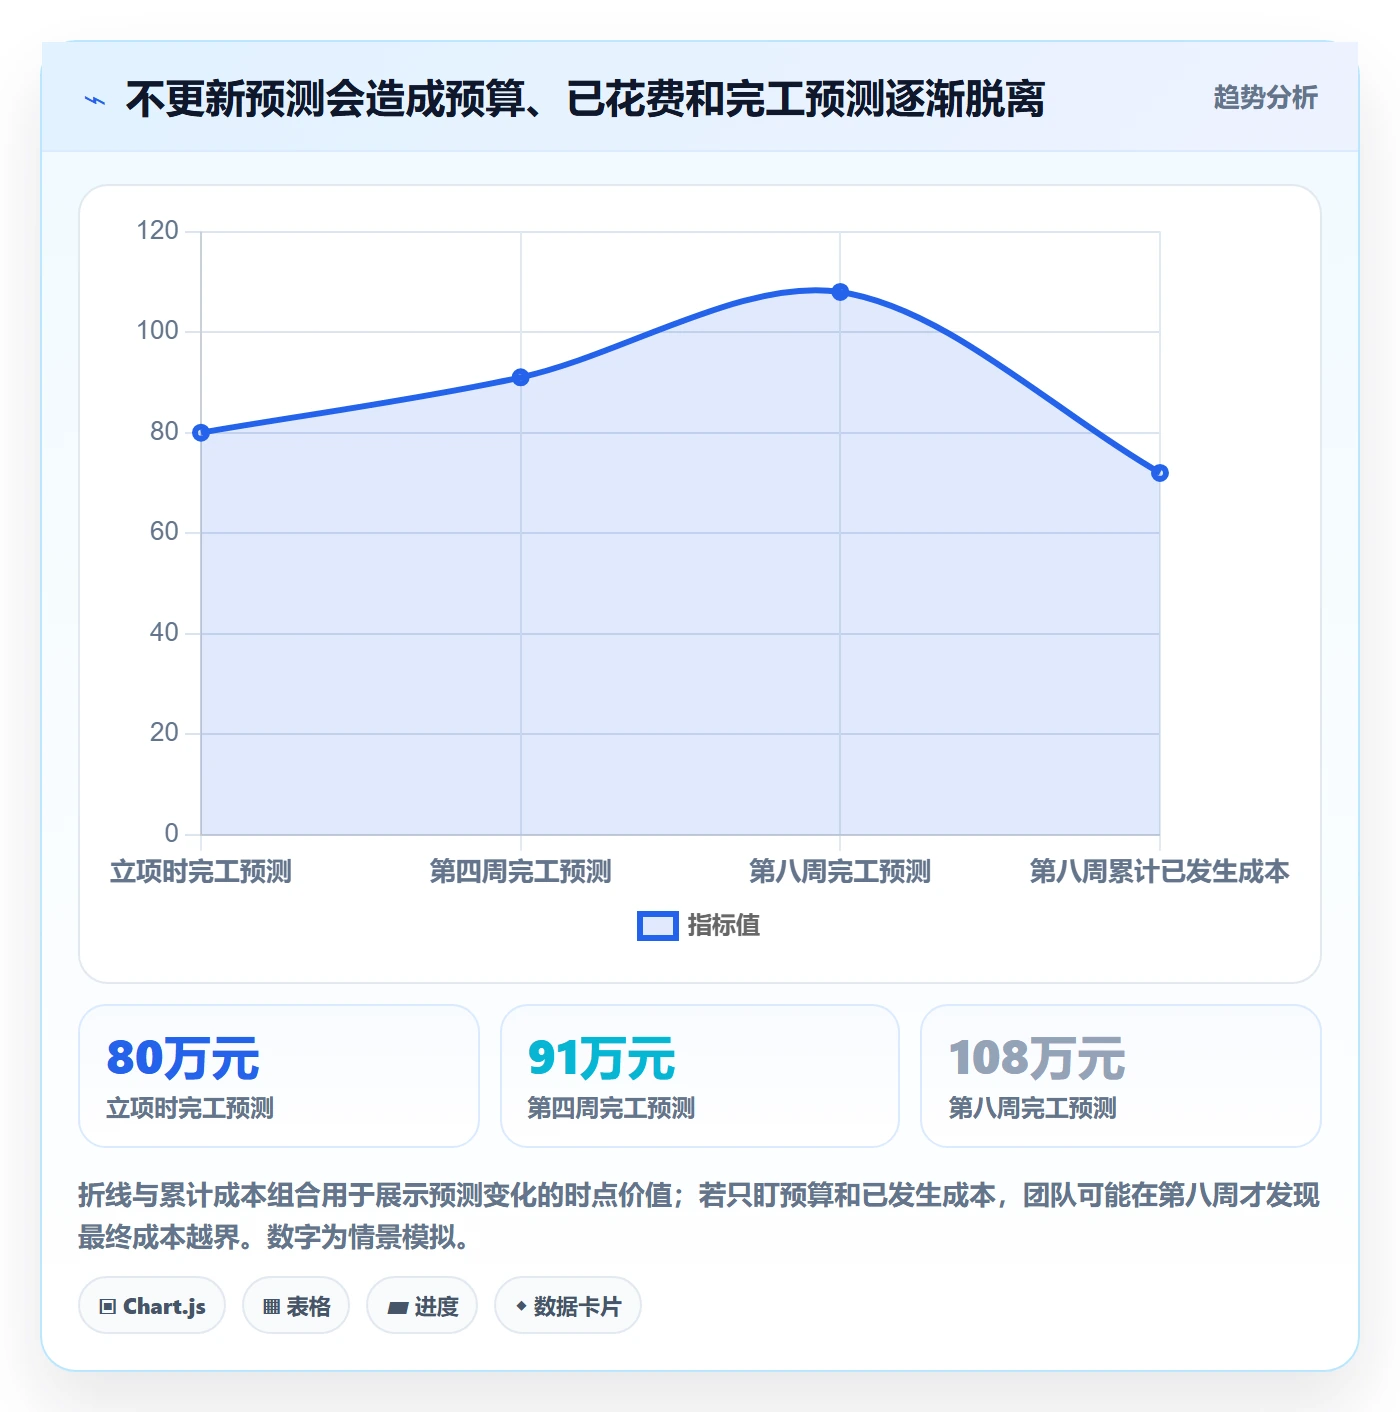Screen dimensions: 1400x1412
Task: Select the 第八周累计已发生成本 data point
Action: (1160, 473)
